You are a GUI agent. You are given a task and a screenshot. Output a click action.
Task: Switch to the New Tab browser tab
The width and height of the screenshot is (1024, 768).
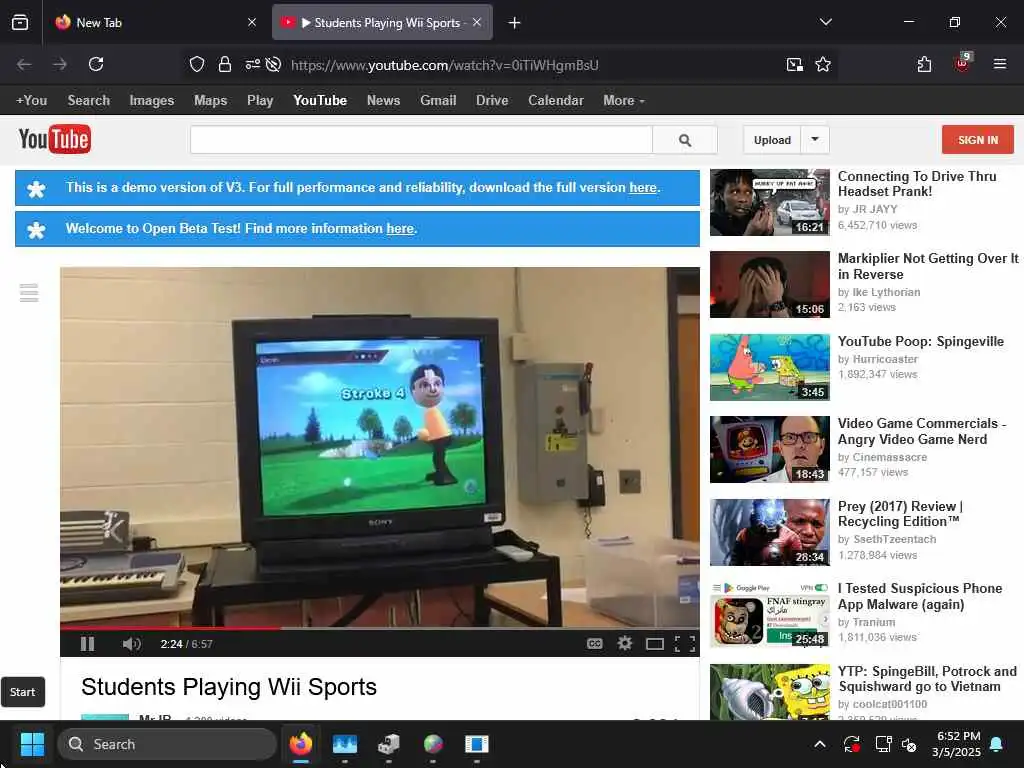tap(155, 23)
